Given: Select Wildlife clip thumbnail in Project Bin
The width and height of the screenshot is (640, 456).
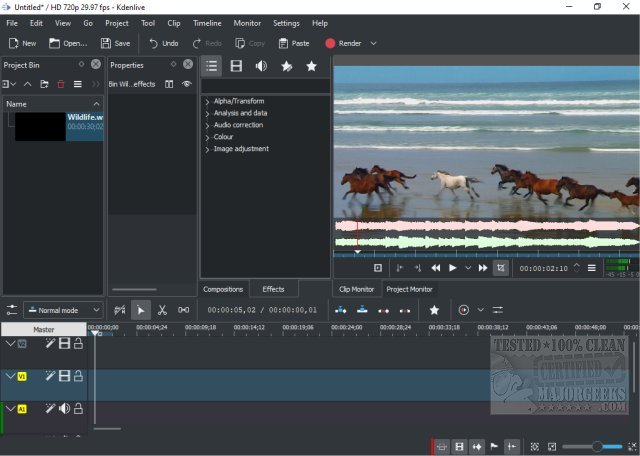Looking at the screenshot, I should pos(38,126).
